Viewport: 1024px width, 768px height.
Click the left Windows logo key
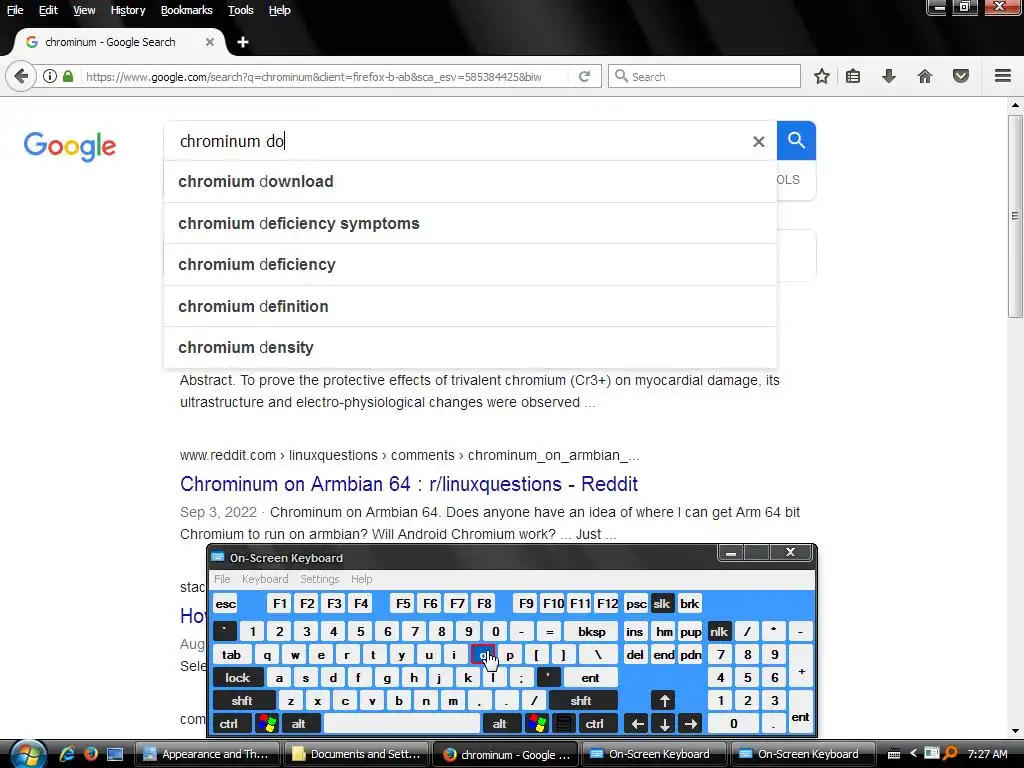click(x=267, y=724)
